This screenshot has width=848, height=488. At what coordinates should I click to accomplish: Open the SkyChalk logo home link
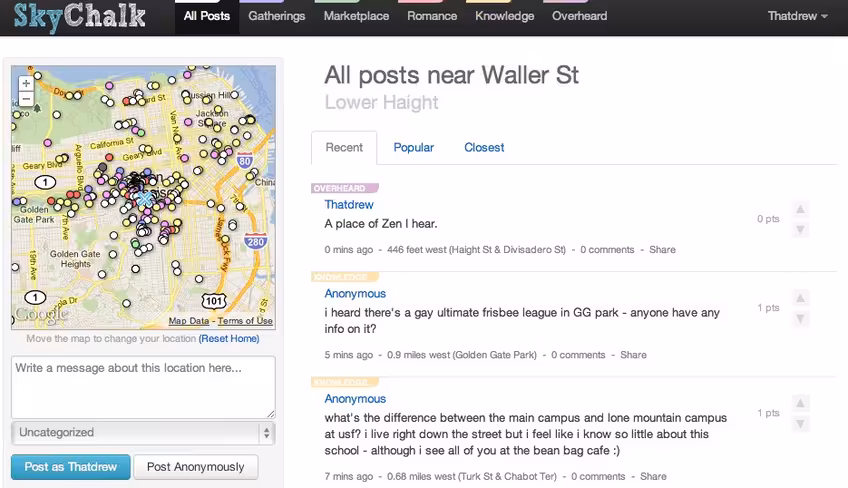(x=80, y=17)
